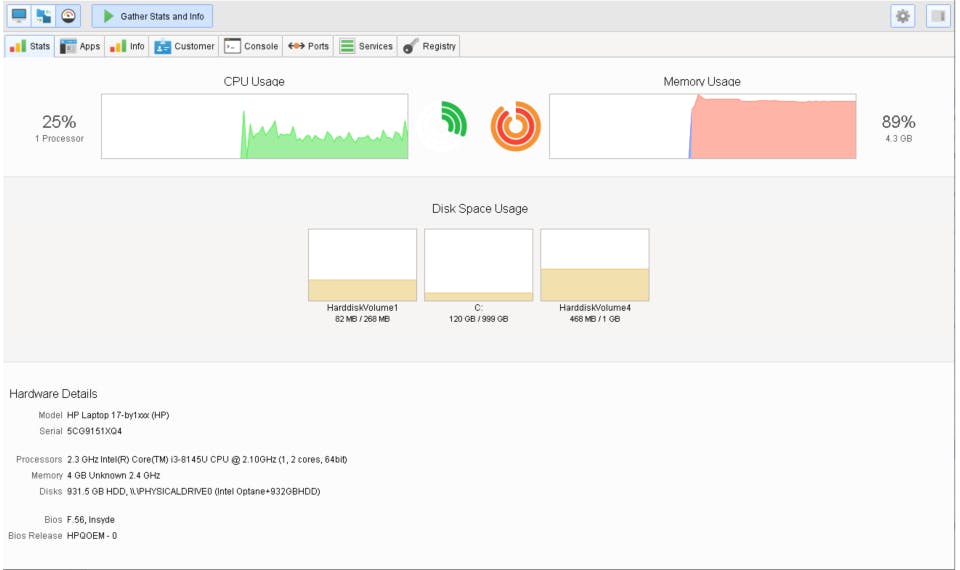Click the '1 Processor' label
Viewport: 960px width, 570px height.
click(59, 138)
